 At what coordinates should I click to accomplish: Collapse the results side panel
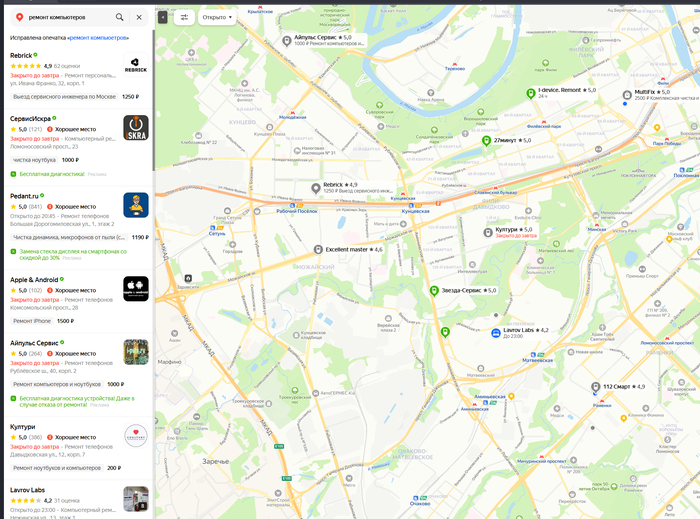click(x=163, y=17)
